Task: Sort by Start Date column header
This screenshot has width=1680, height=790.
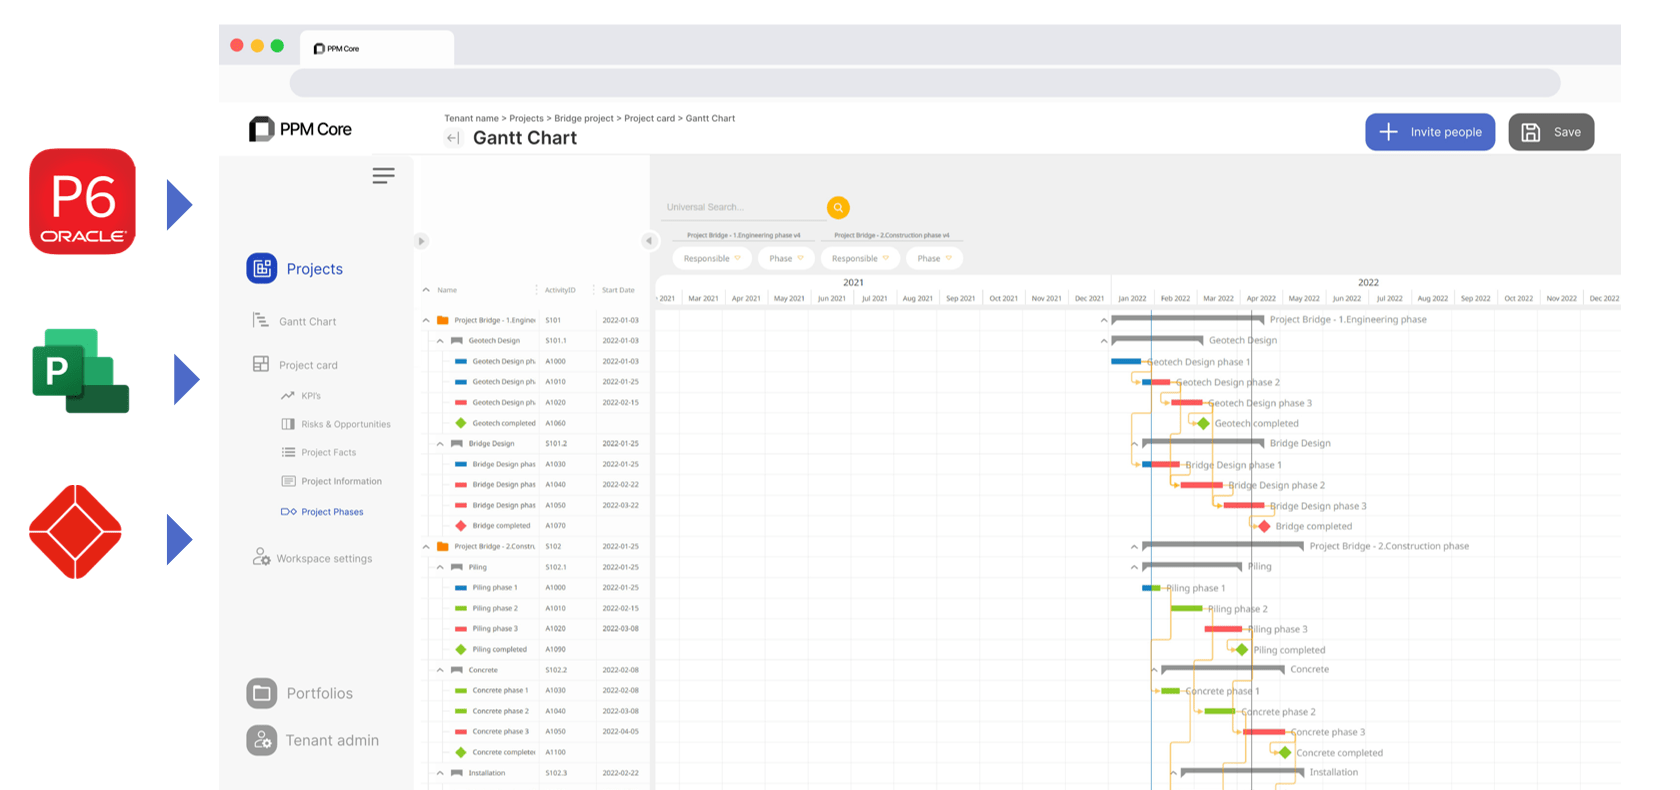Action: point(618,290)
